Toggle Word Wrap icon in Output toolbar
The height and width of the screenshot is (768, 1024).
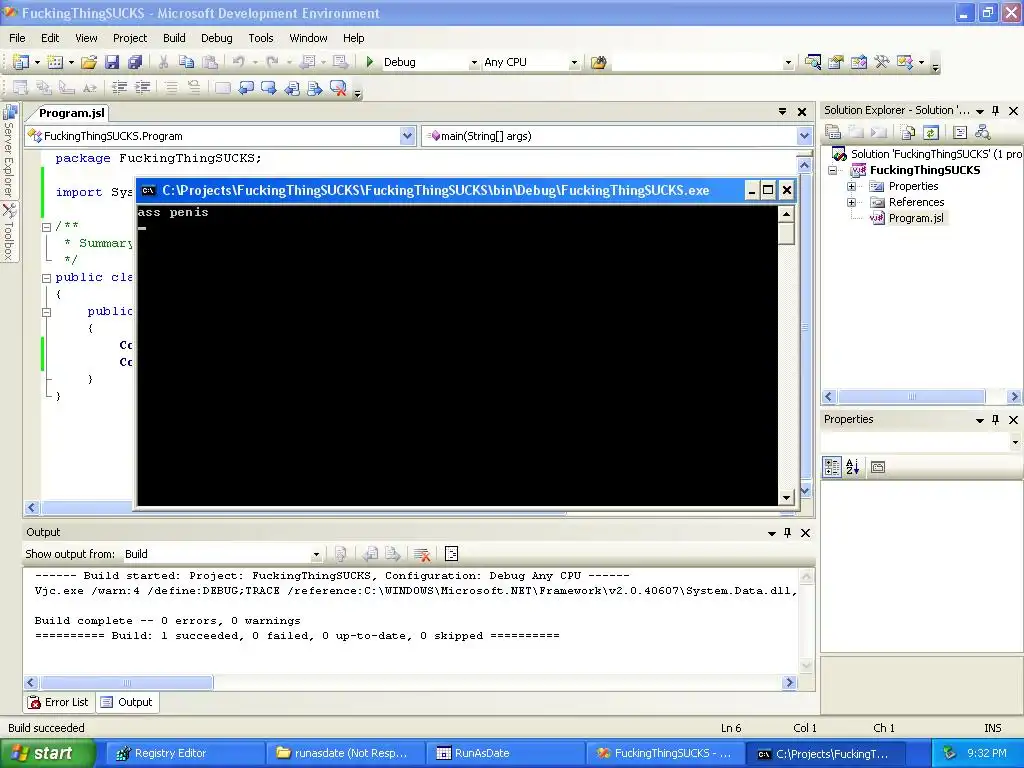451,554
